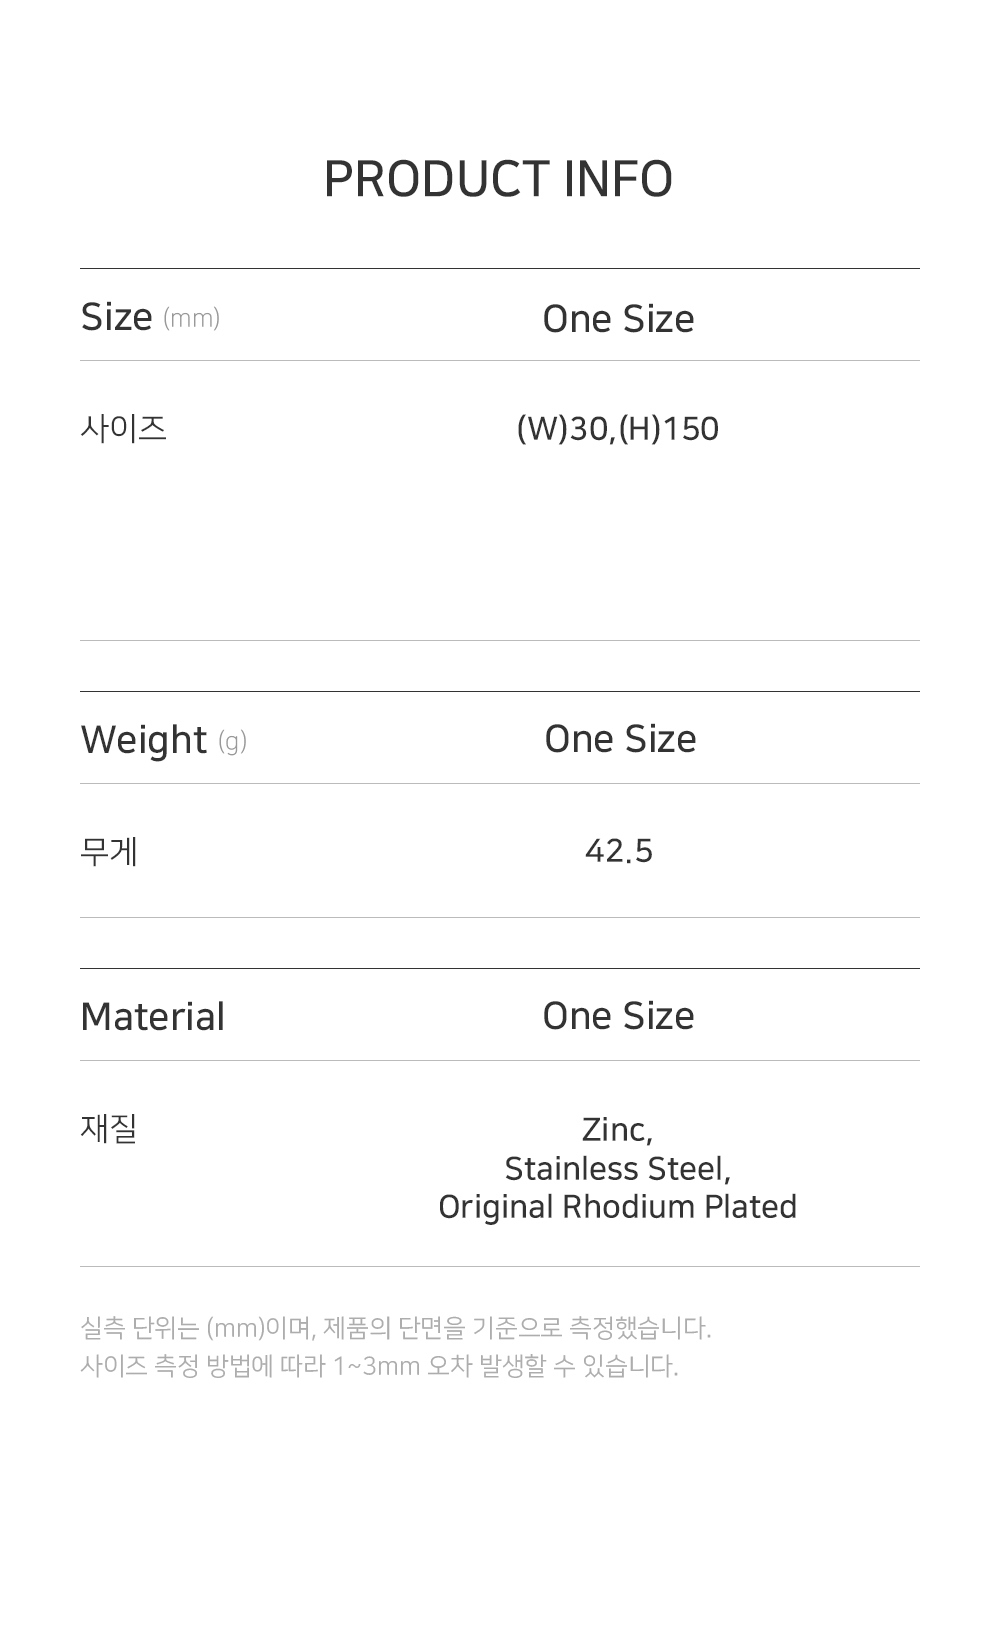Click the (H)150 height value

pyautogui.click(x=669, y=429)
